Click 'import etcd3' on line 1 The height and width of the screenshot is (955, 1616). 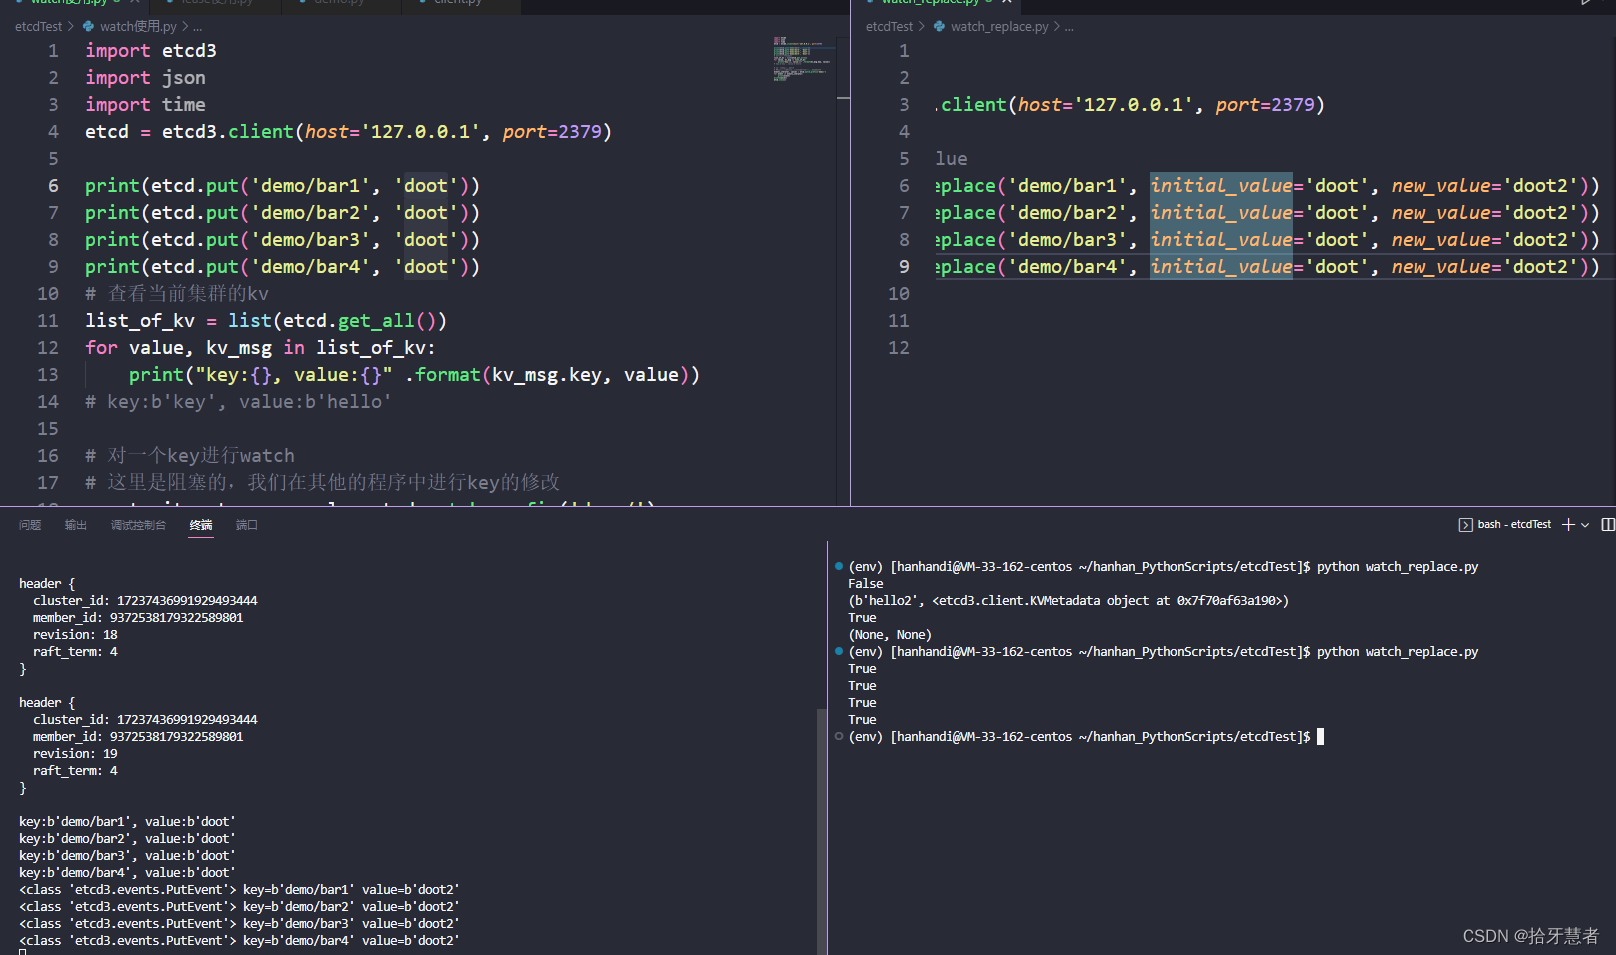point(151,51)
